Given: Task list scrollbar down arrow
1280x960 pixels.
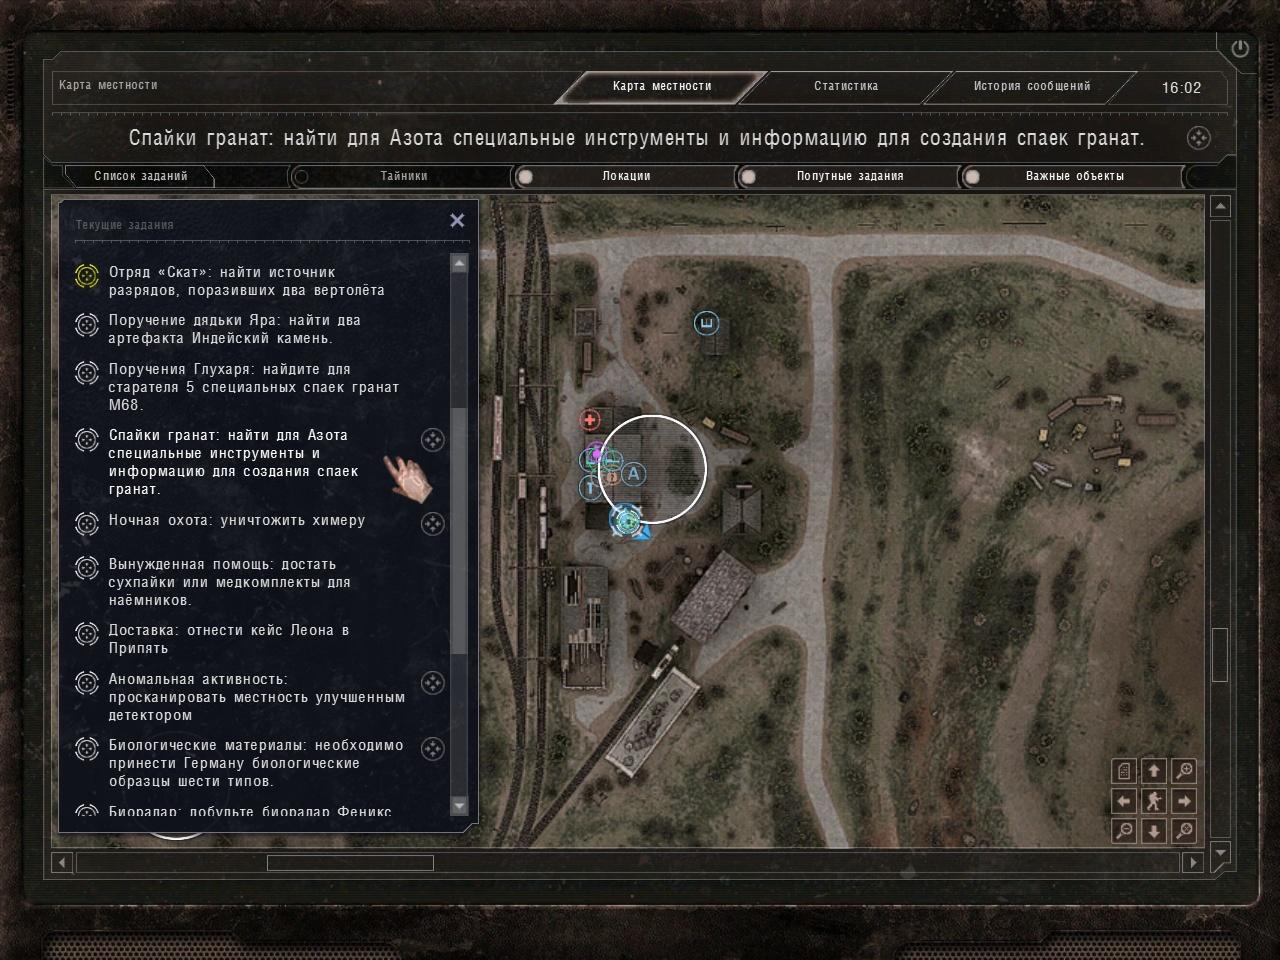Looking at the screenshot, I should [x=459, y=806].
